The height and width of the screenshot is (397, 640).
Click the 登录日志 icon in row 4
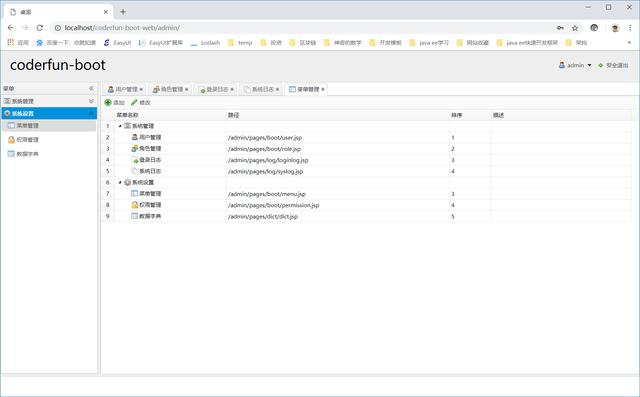(135, 160)
